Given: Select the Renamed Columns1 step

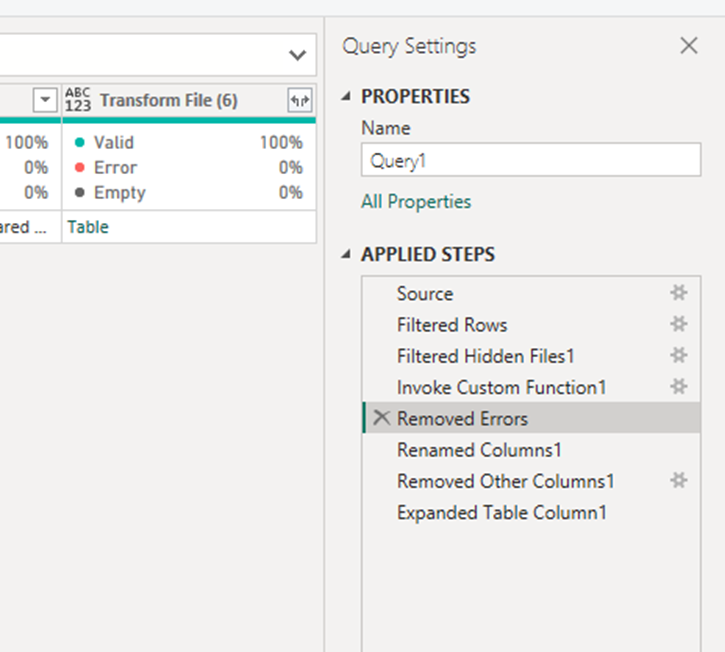Looking at the screenshot, I should pyautogui.click(x=531, y=450).
